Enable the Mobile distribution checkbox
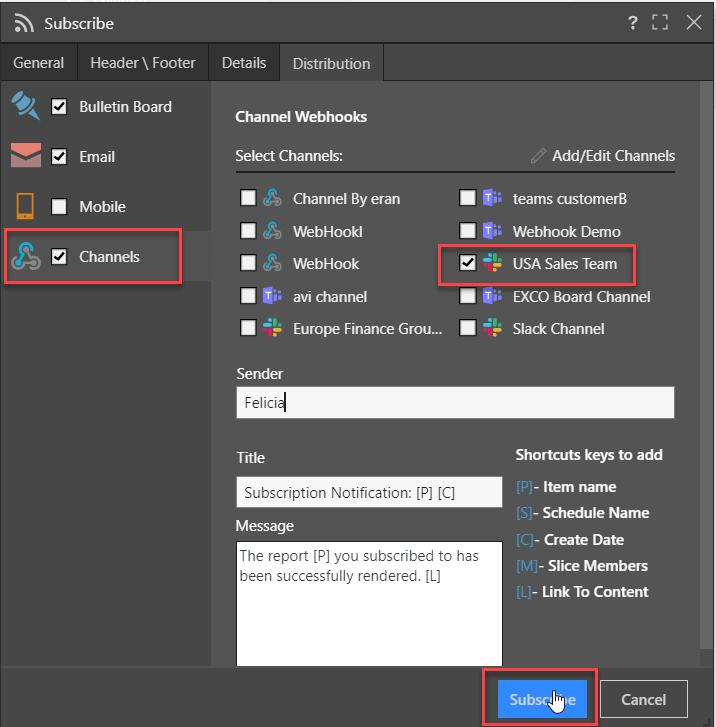The image size is (716, 727). click(59, 206)
